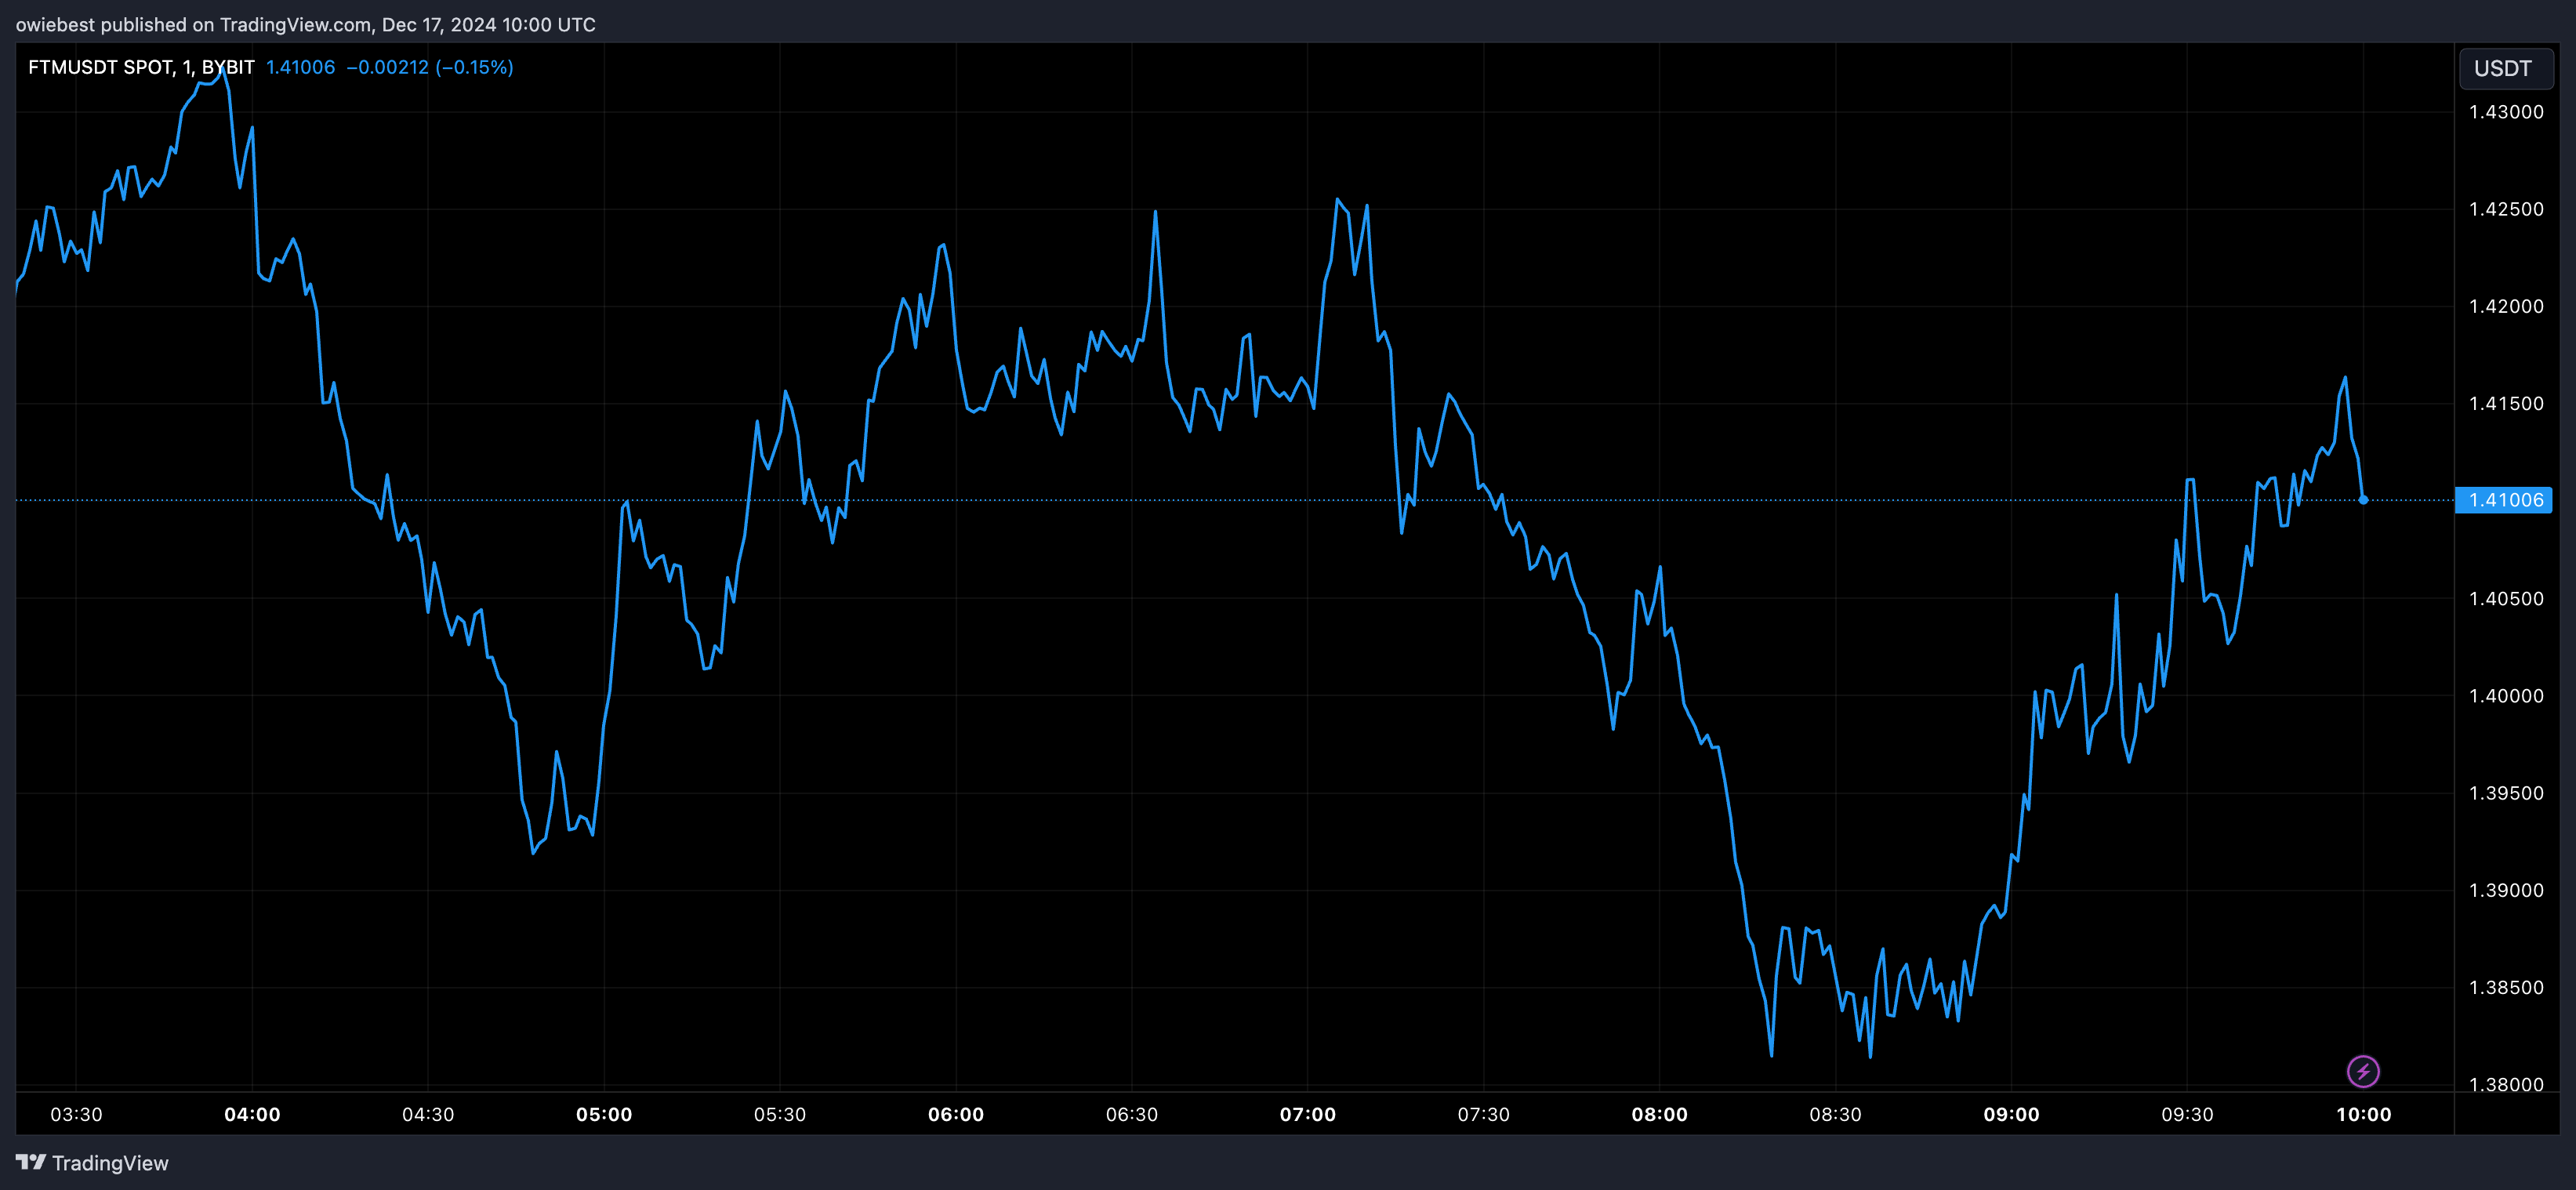This screenshot has width=2576, height=1190.
Task: Click the blue last-price dot on chart
Action: [x=2363, y=500]
